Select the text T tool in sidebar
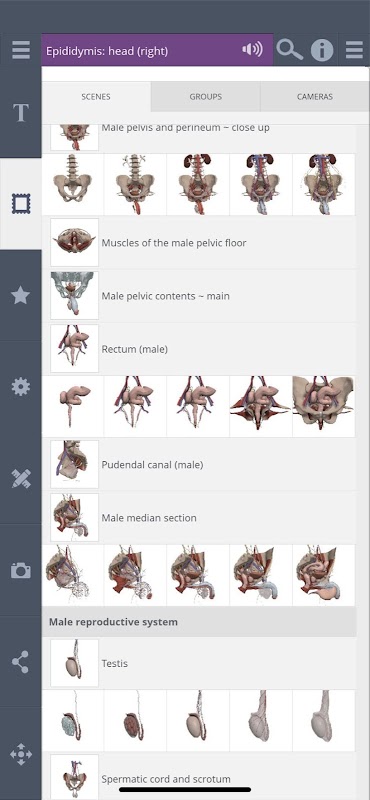370x800 pixels. (20, 113)
